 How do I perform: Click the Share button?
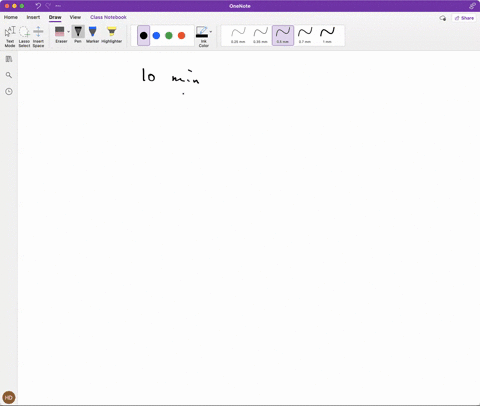pyautogui.click(x=464, y=18)
